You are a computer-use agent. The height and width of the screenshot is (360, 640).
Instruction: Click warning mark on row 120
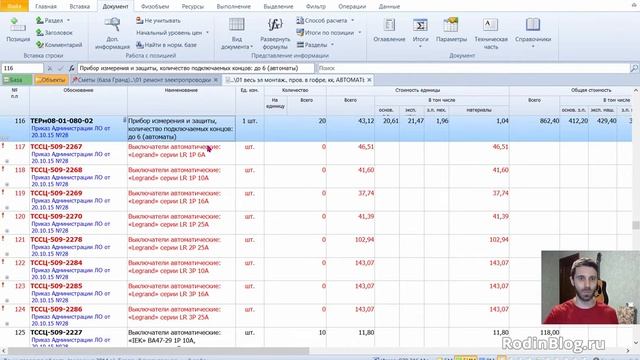(x=3, y=216)
